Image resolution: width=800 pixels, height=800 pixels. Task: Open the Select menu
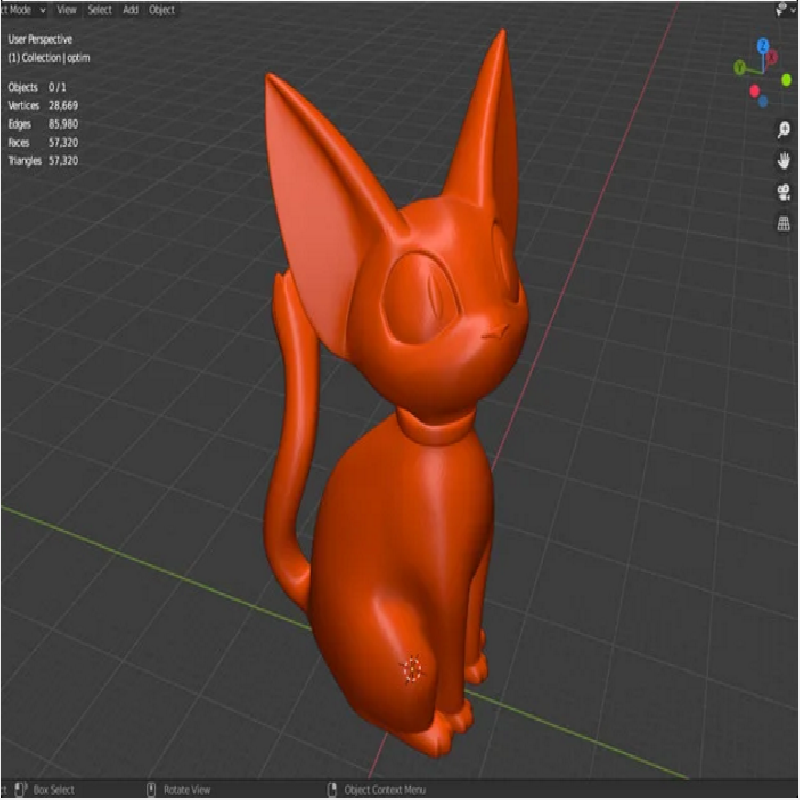(x=100, y=9)
